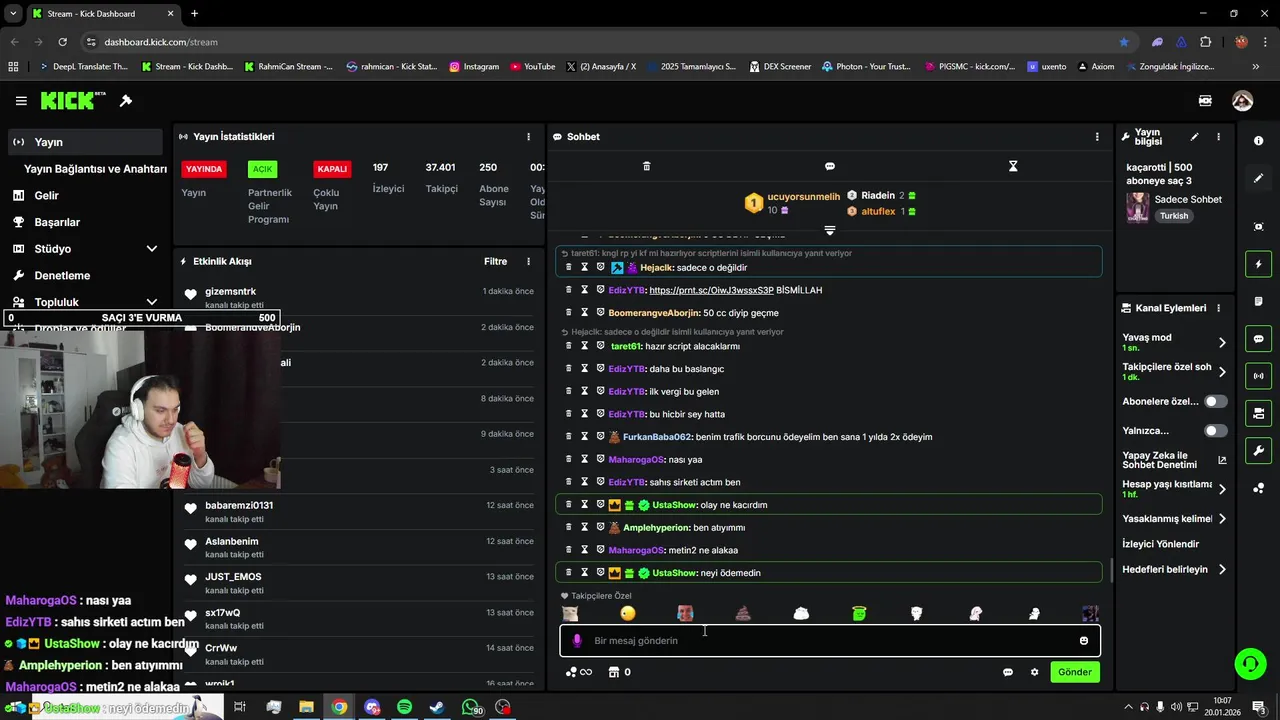Click the Turkish language tag
This screenshot has height=720, width=1280.
pyautogui.click(x=1174, y=216)
